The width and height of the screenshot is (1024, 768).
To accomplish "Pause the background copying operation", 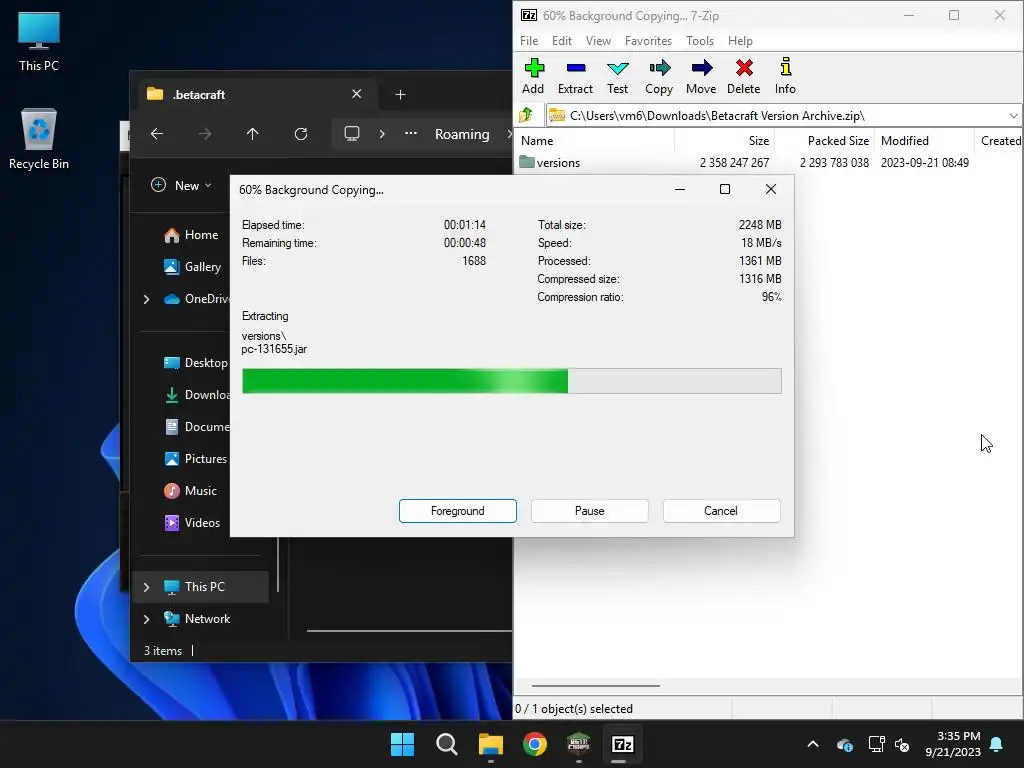I will 590,511.
